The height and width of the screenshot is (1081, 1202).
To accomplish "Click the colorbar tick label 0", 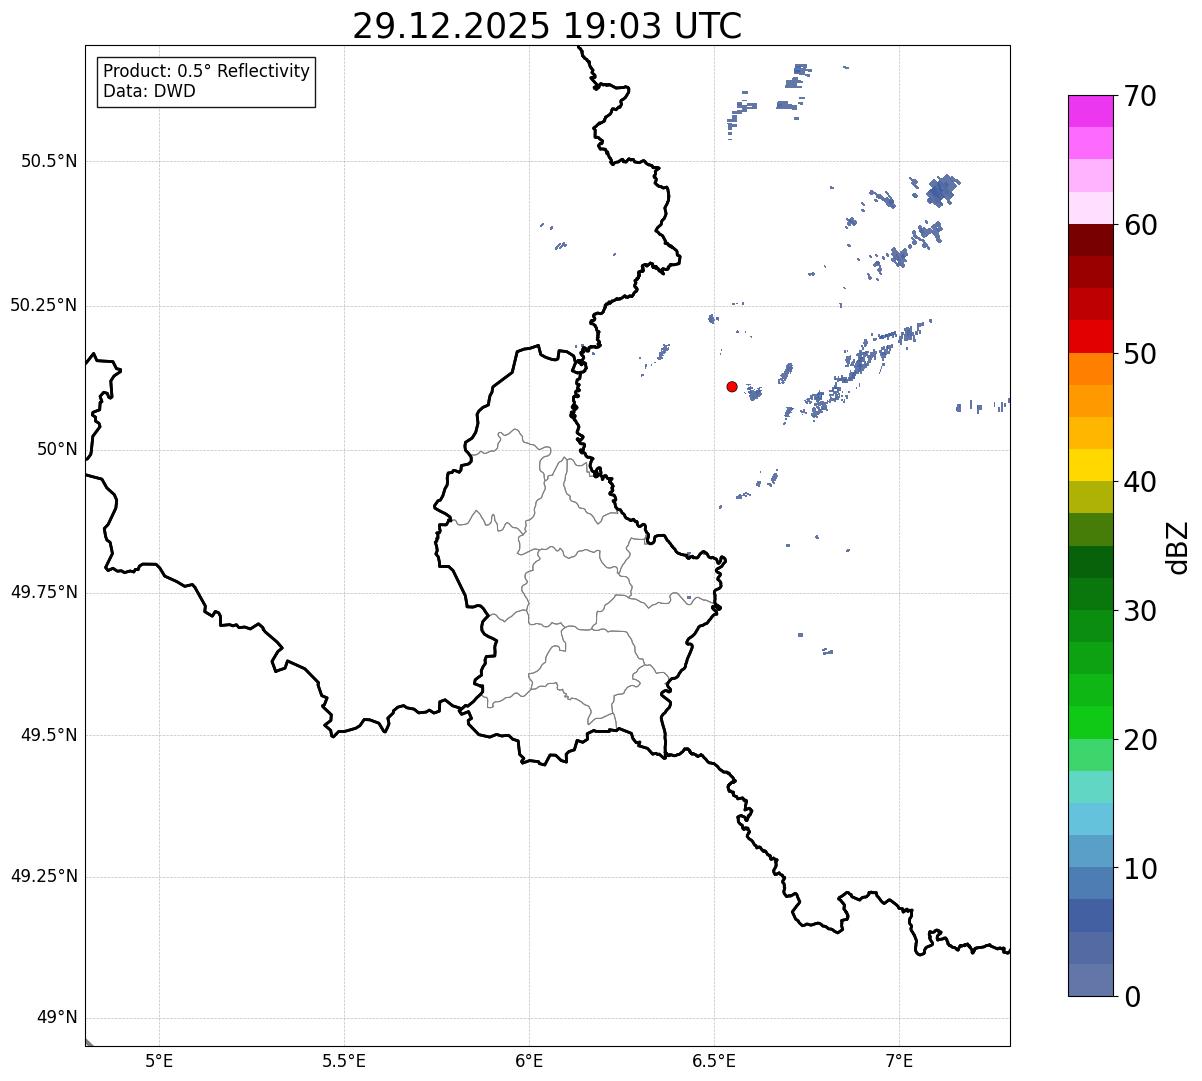I will 1132,997.
